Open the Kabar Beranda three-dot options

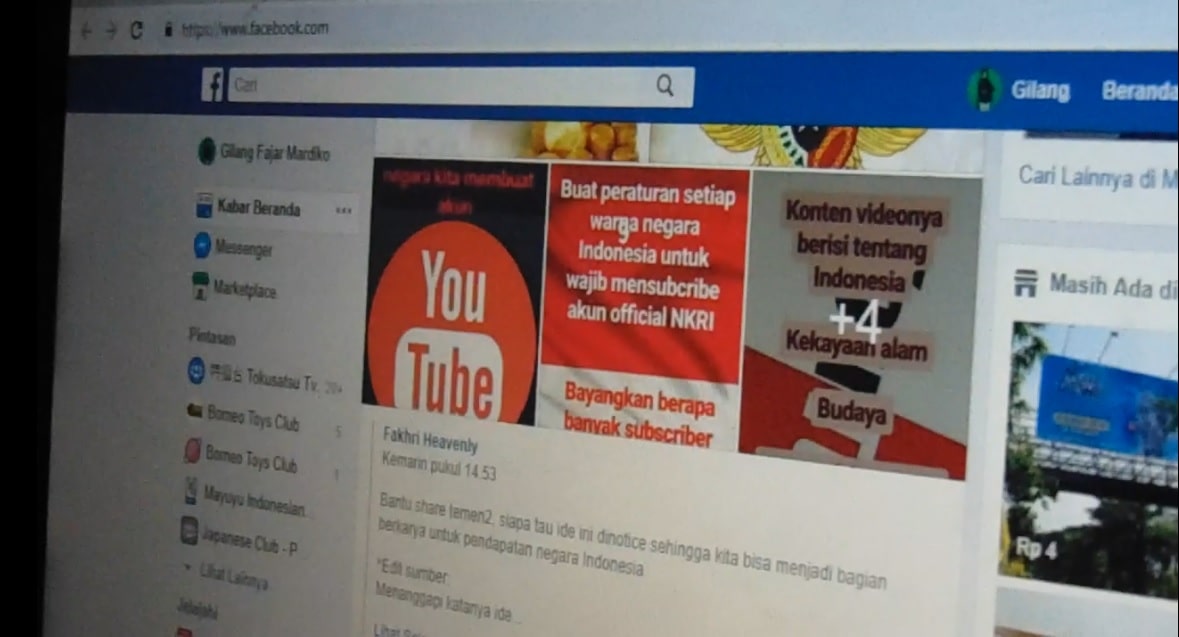(344, 211)
